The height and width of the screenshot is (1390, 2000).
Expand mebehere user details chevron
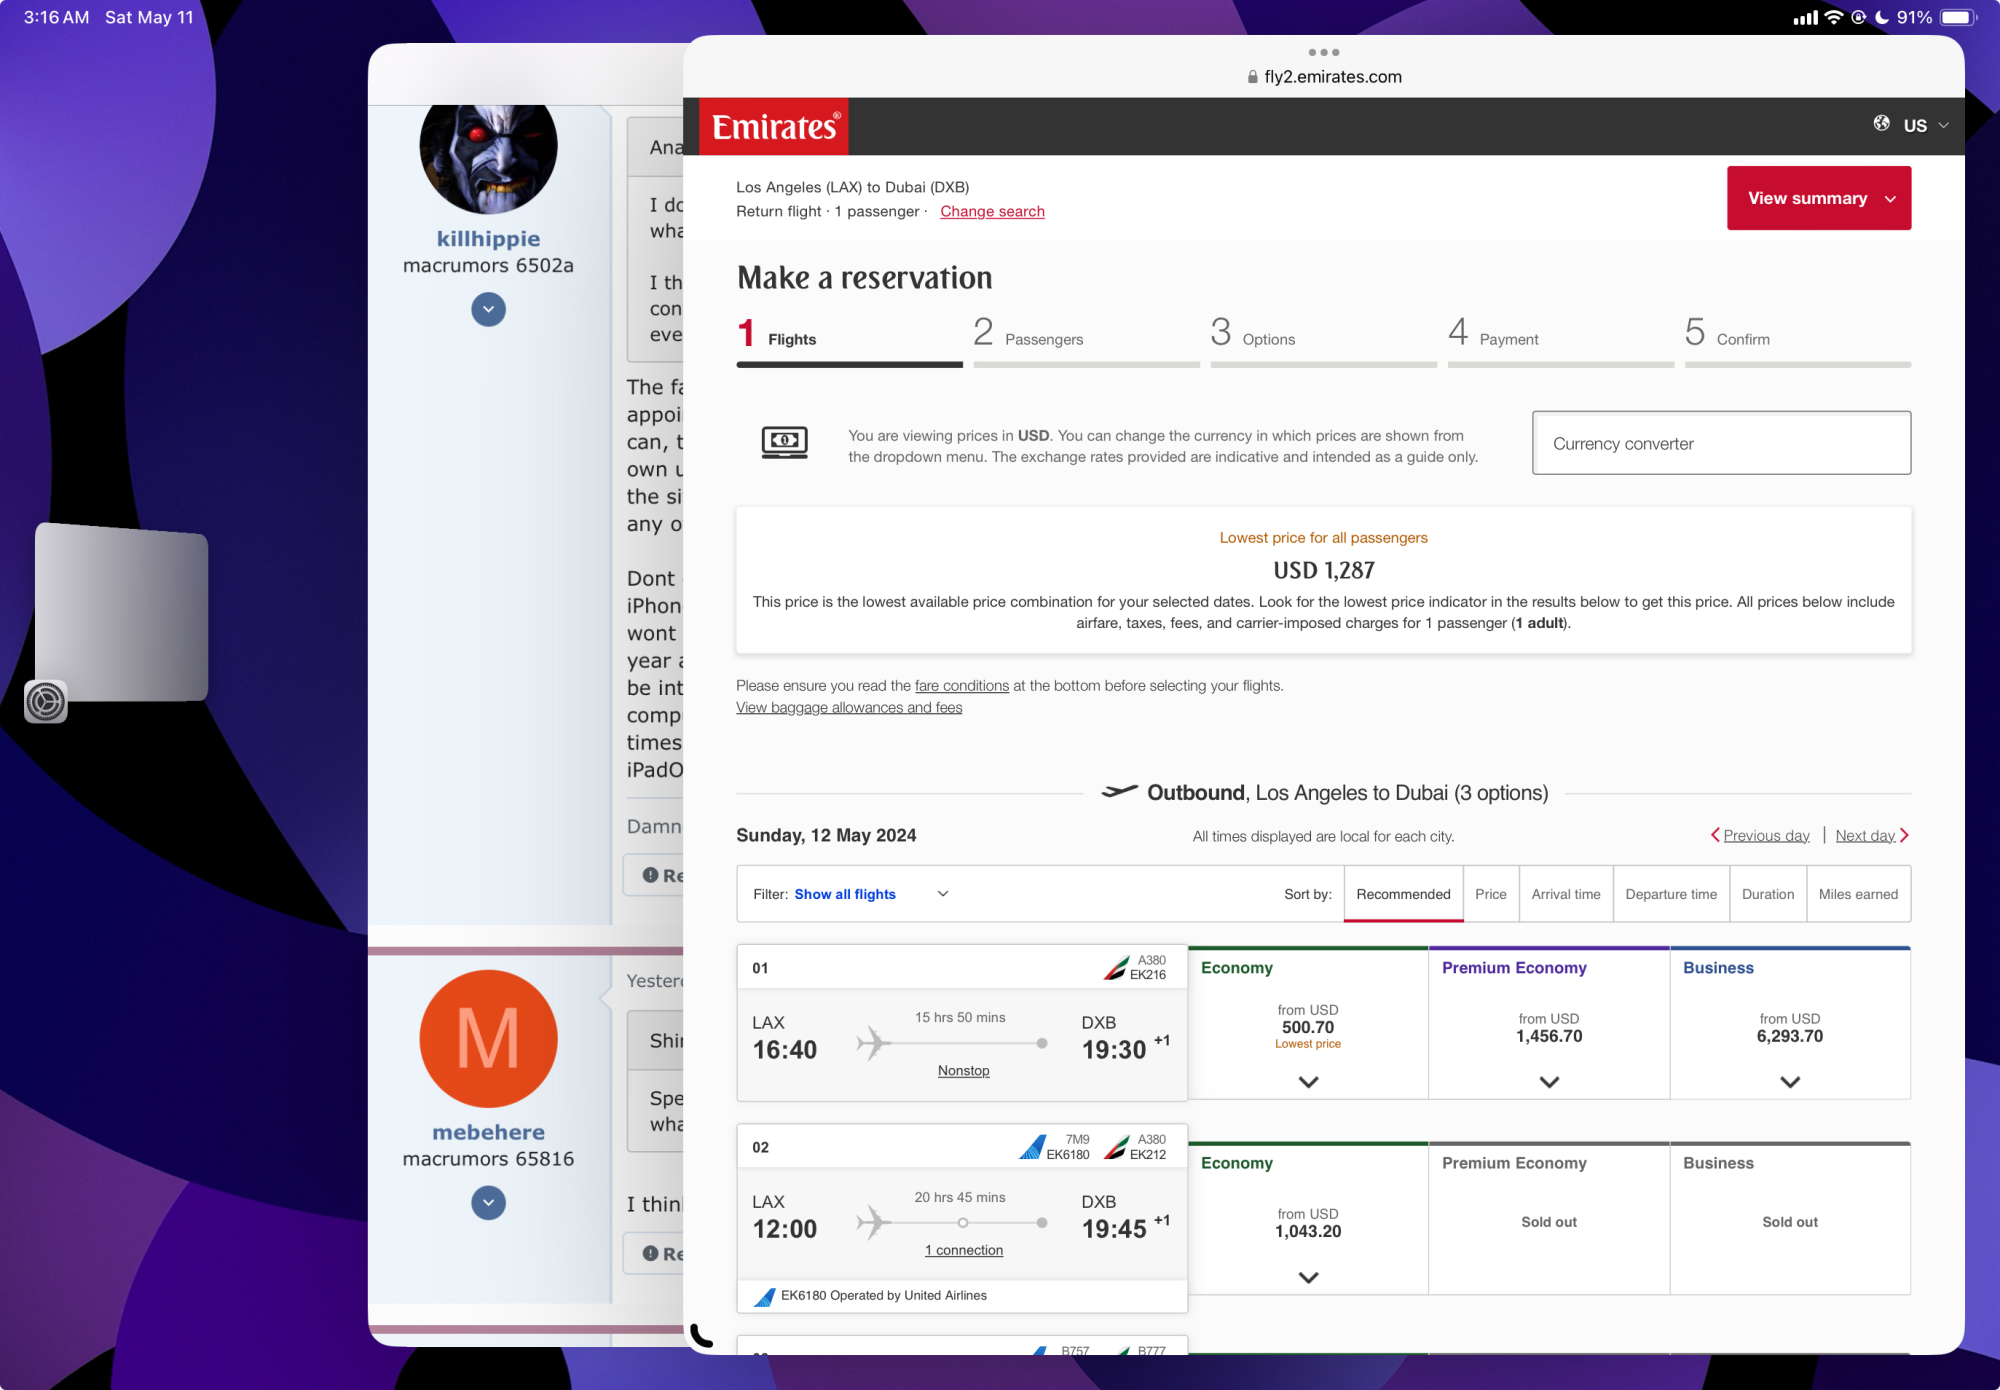coord(488,1202)
